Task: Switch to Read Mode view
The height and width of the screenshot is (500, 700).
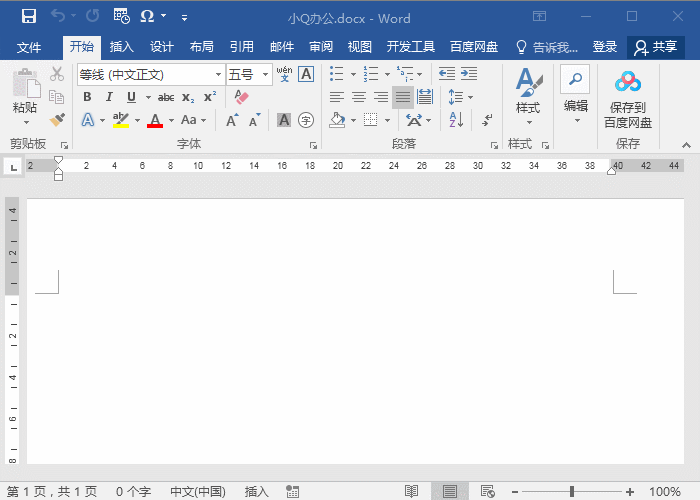Action: click(411, 492)
